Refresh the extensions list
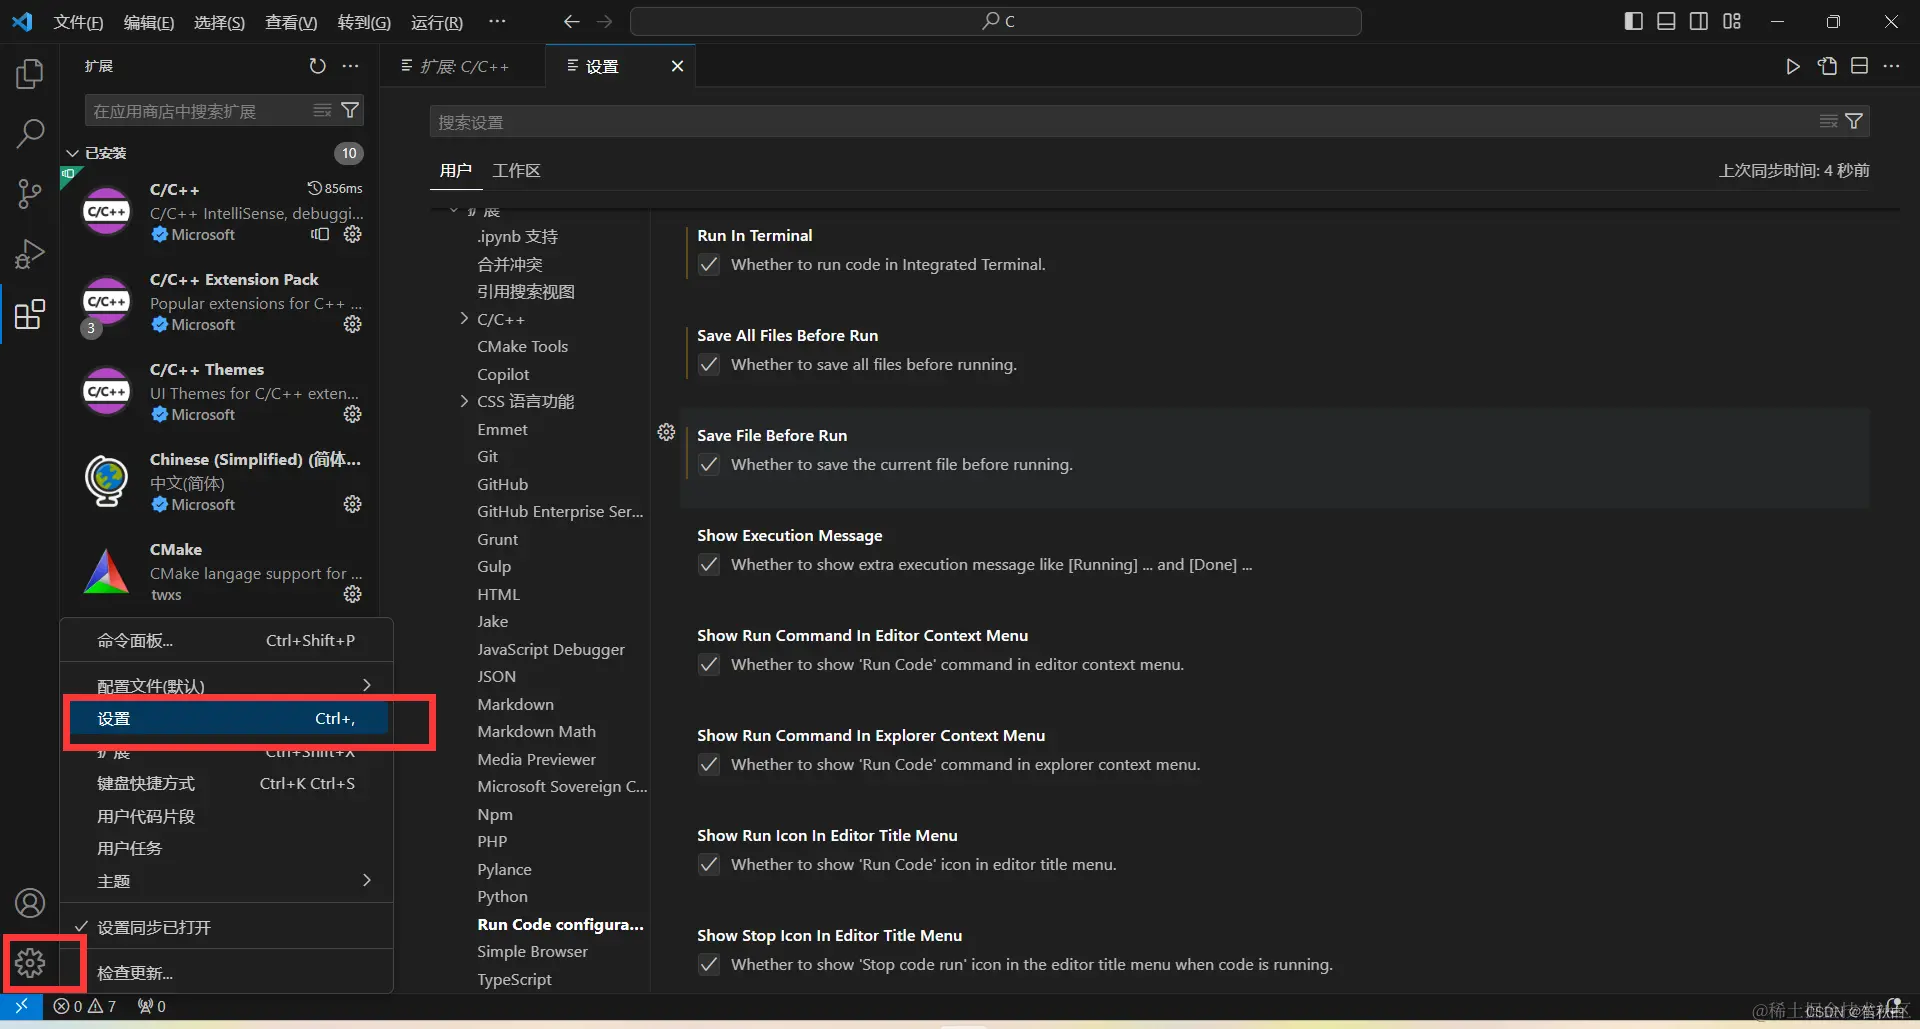This screenshot has height=1029, width=1920. (x=317, y=66)
